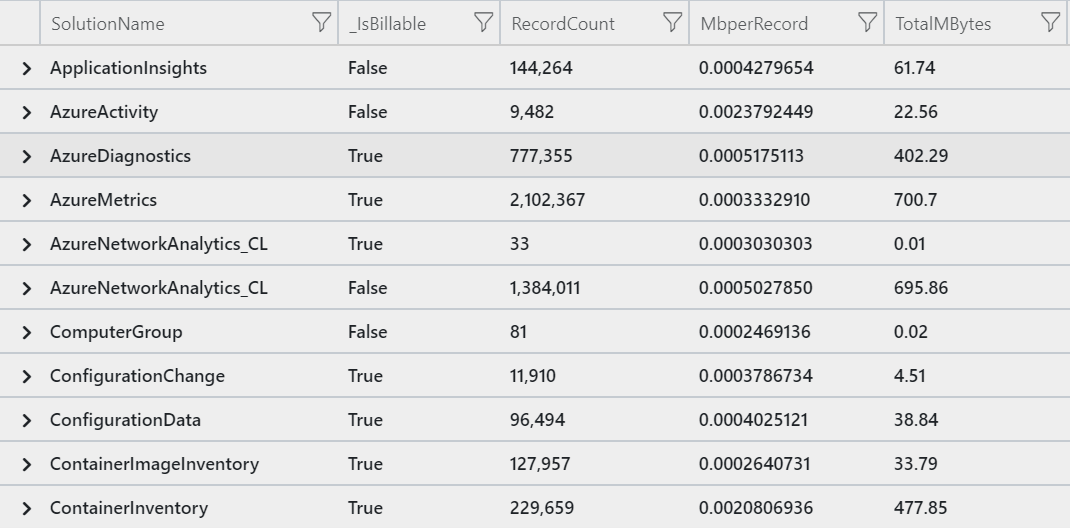Open the _IsBillable column filter icon
The width and height of the screenshot is (1070, 528).
coord(483,23)
